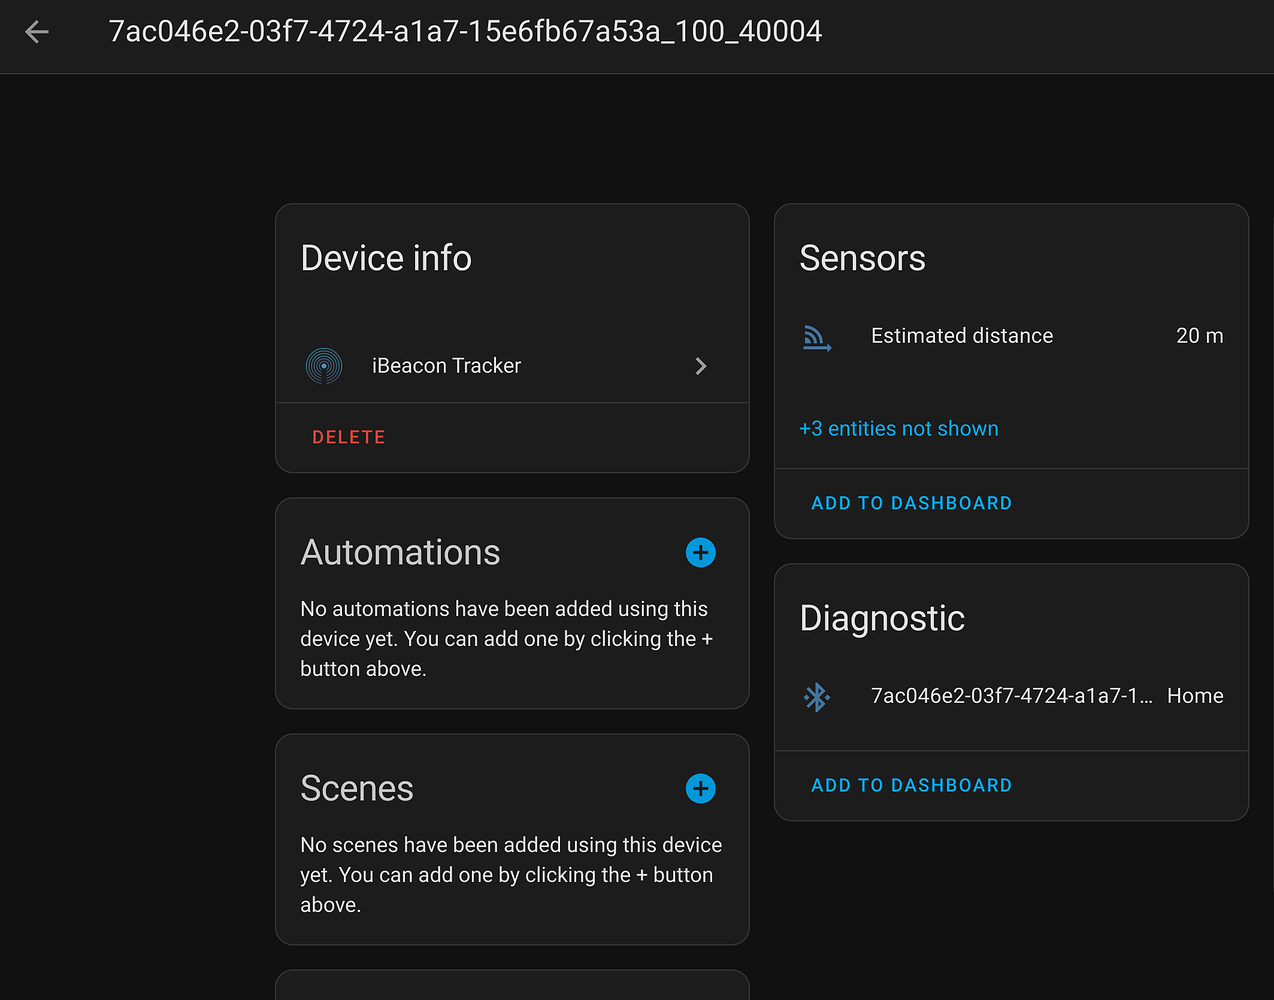Click the Estimated distance sensor icon
The height and width of the screenshot is (1000, 1274).
click(x=817, y=338)
